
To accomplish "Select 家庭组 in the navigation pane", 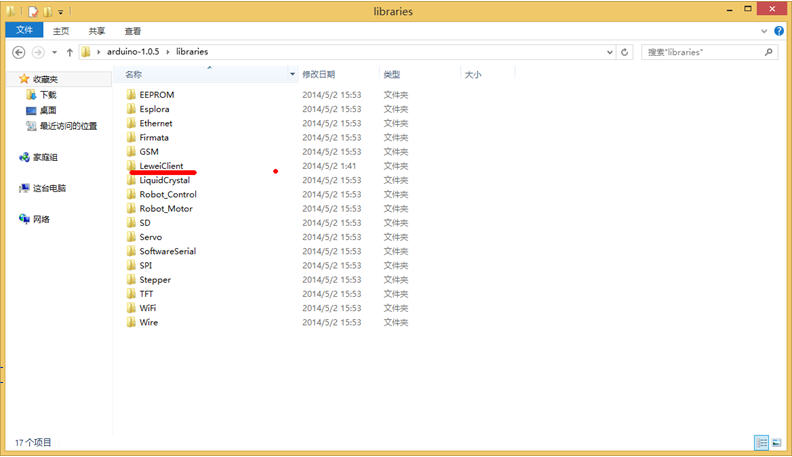I will (x=45, y=158).
